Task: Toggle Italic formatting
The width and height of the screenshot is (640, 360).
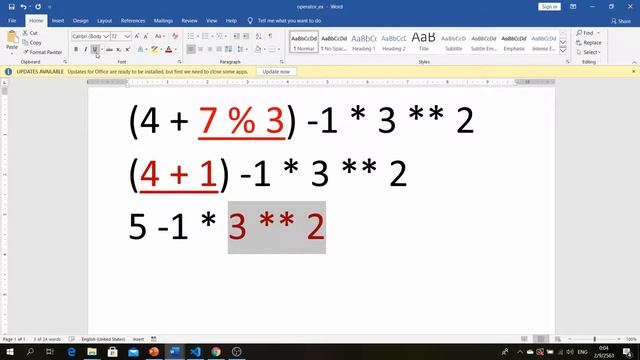Action: pyautogui.click(x=85, y=49)
